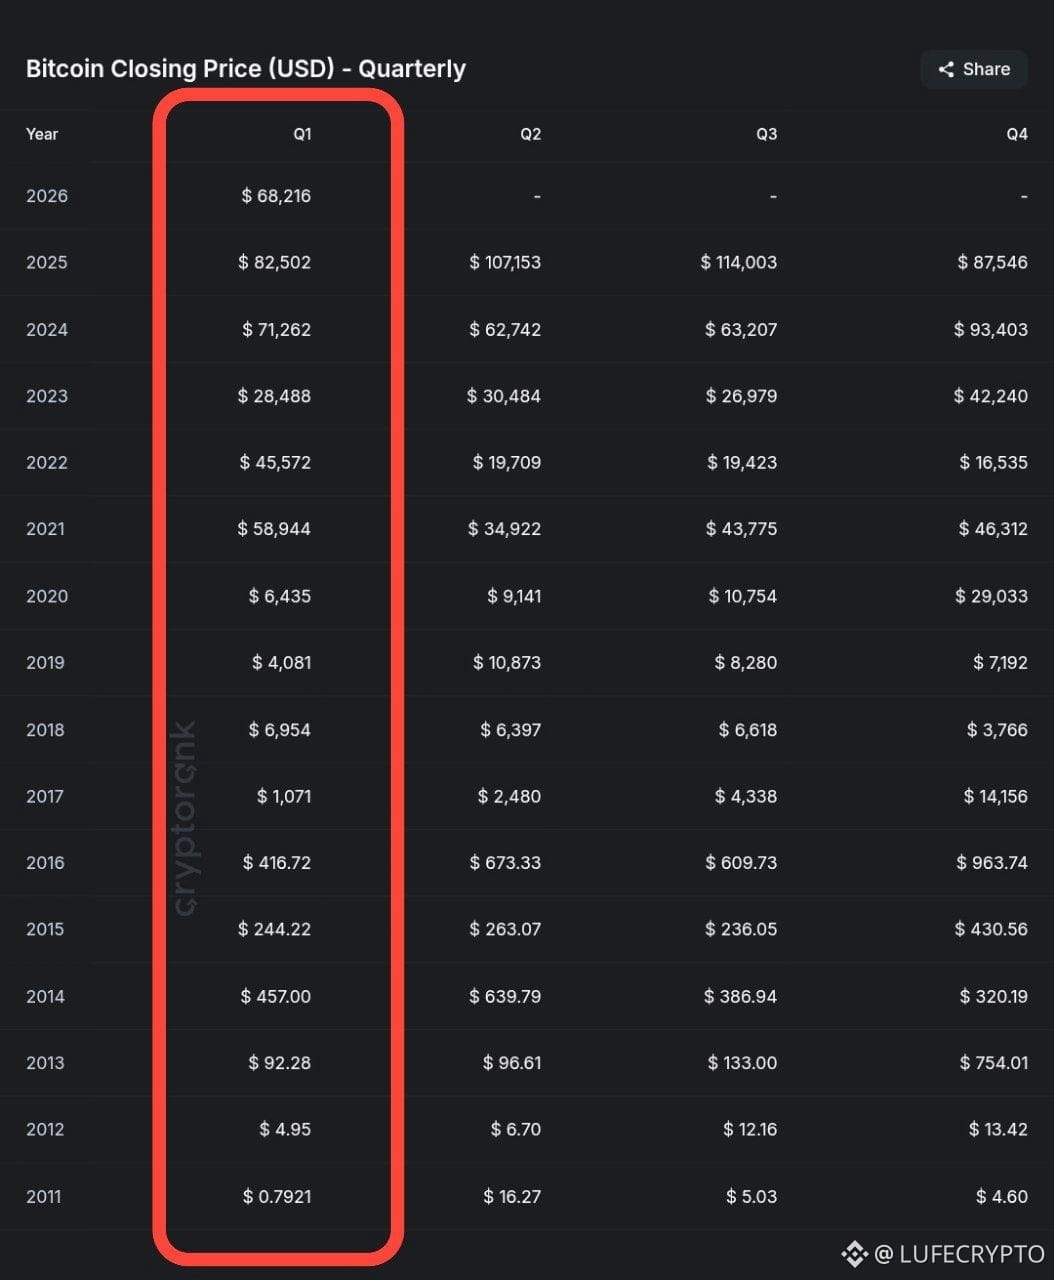This screenshot has height=1280, width=1054.
Task: Click the 2011 Q1 price $0.7921
Action: click(x=277, y=1196)
